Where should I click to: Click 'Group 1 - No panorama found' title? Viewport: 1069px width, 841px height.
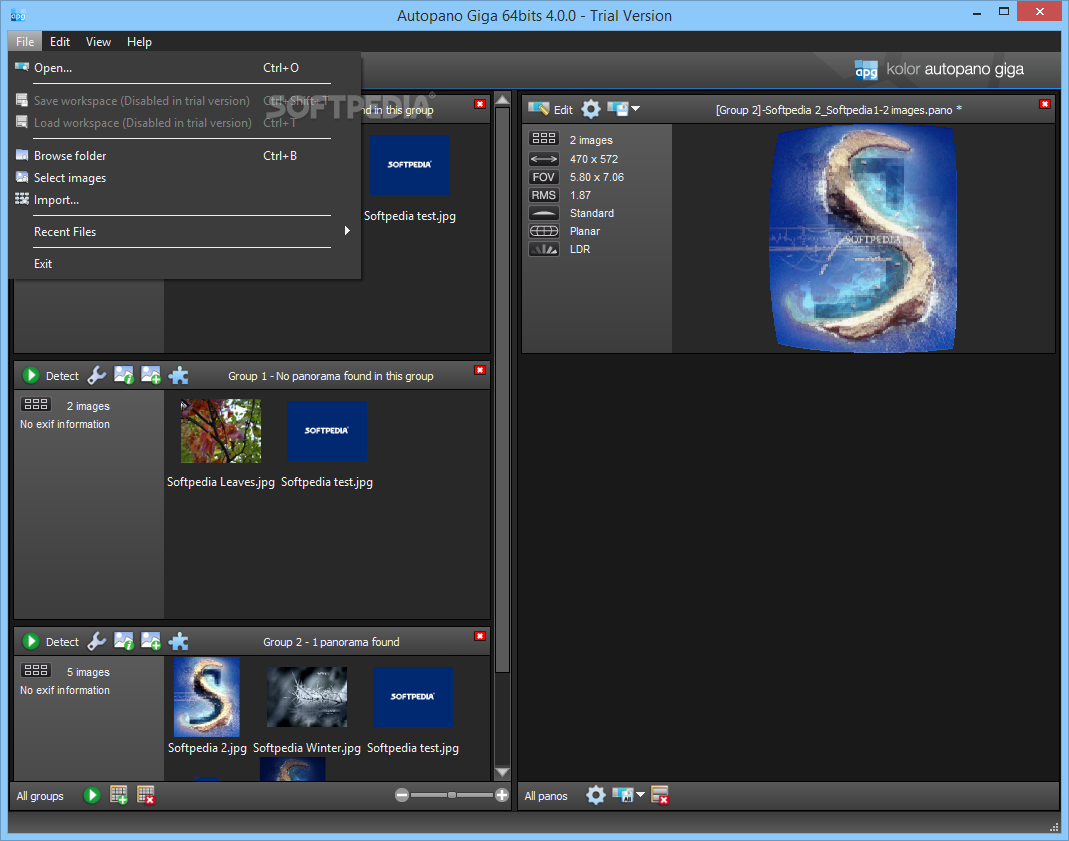331,376
